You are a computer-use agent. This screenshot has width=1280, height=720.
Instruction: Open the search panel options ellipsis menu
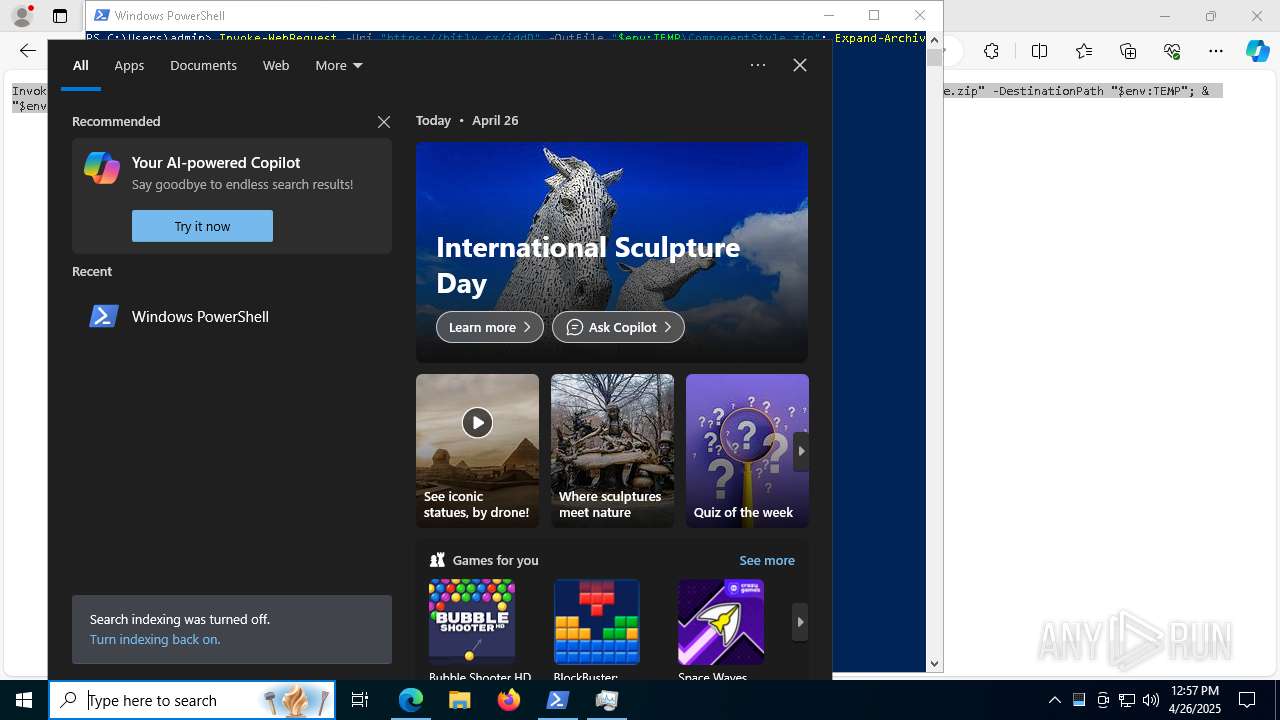(x=758, y=65)
